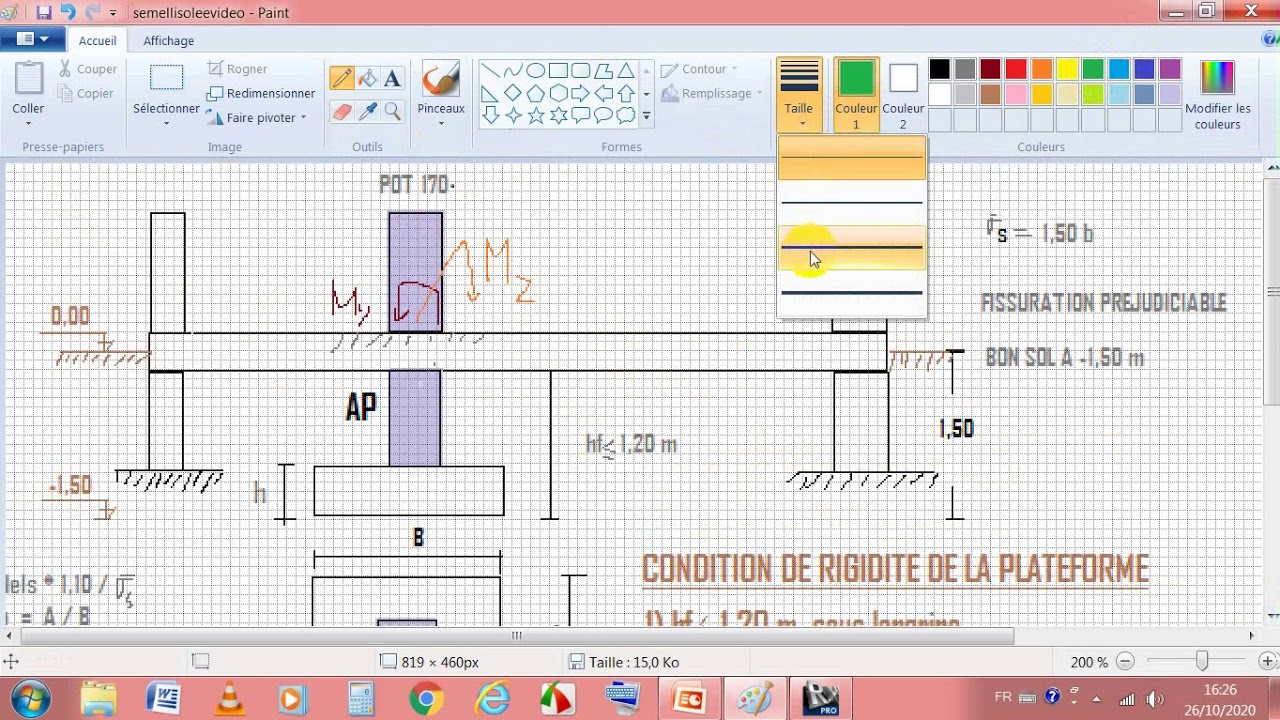
Task: Select the Text tool
Action: pyautogui.click(x=392, y=79)
